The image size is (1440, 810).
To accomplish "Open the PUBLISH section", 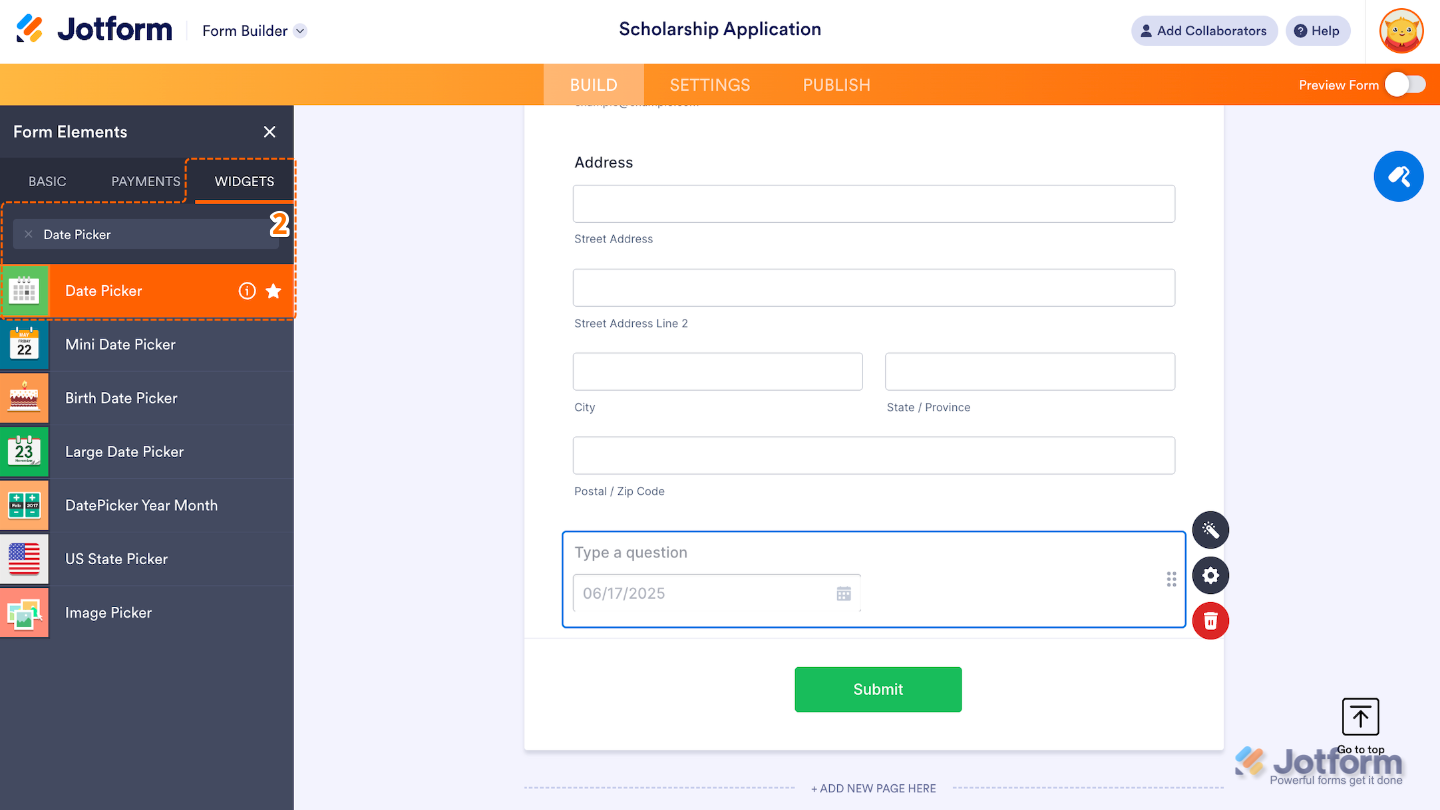I will click(x=836, y=85).
